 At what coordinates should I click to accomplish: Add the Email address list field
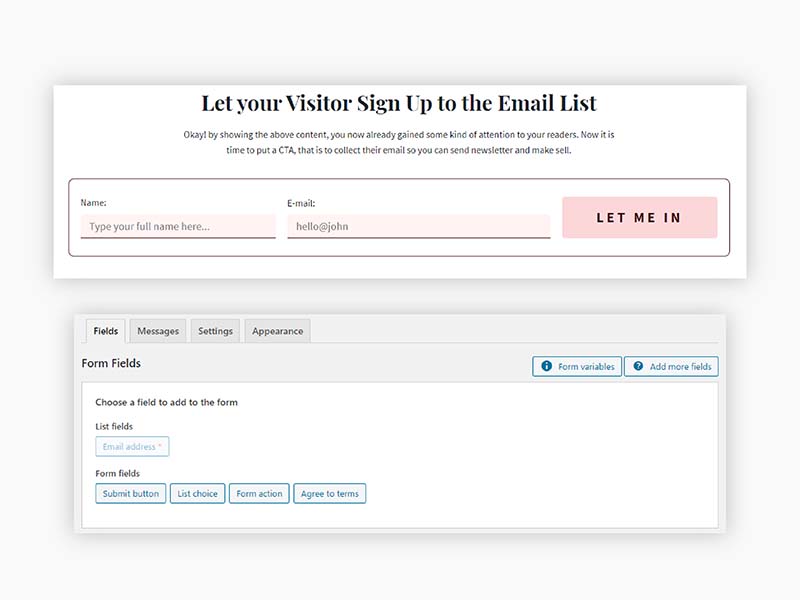pyautogui.click(x=132, y=446)
